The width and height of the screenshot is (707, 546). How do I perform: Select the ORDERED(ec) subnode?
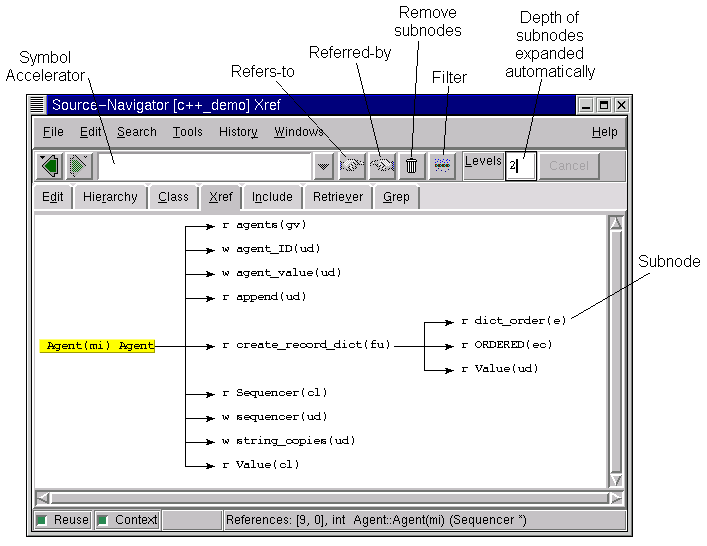click(x=506, y=345)
